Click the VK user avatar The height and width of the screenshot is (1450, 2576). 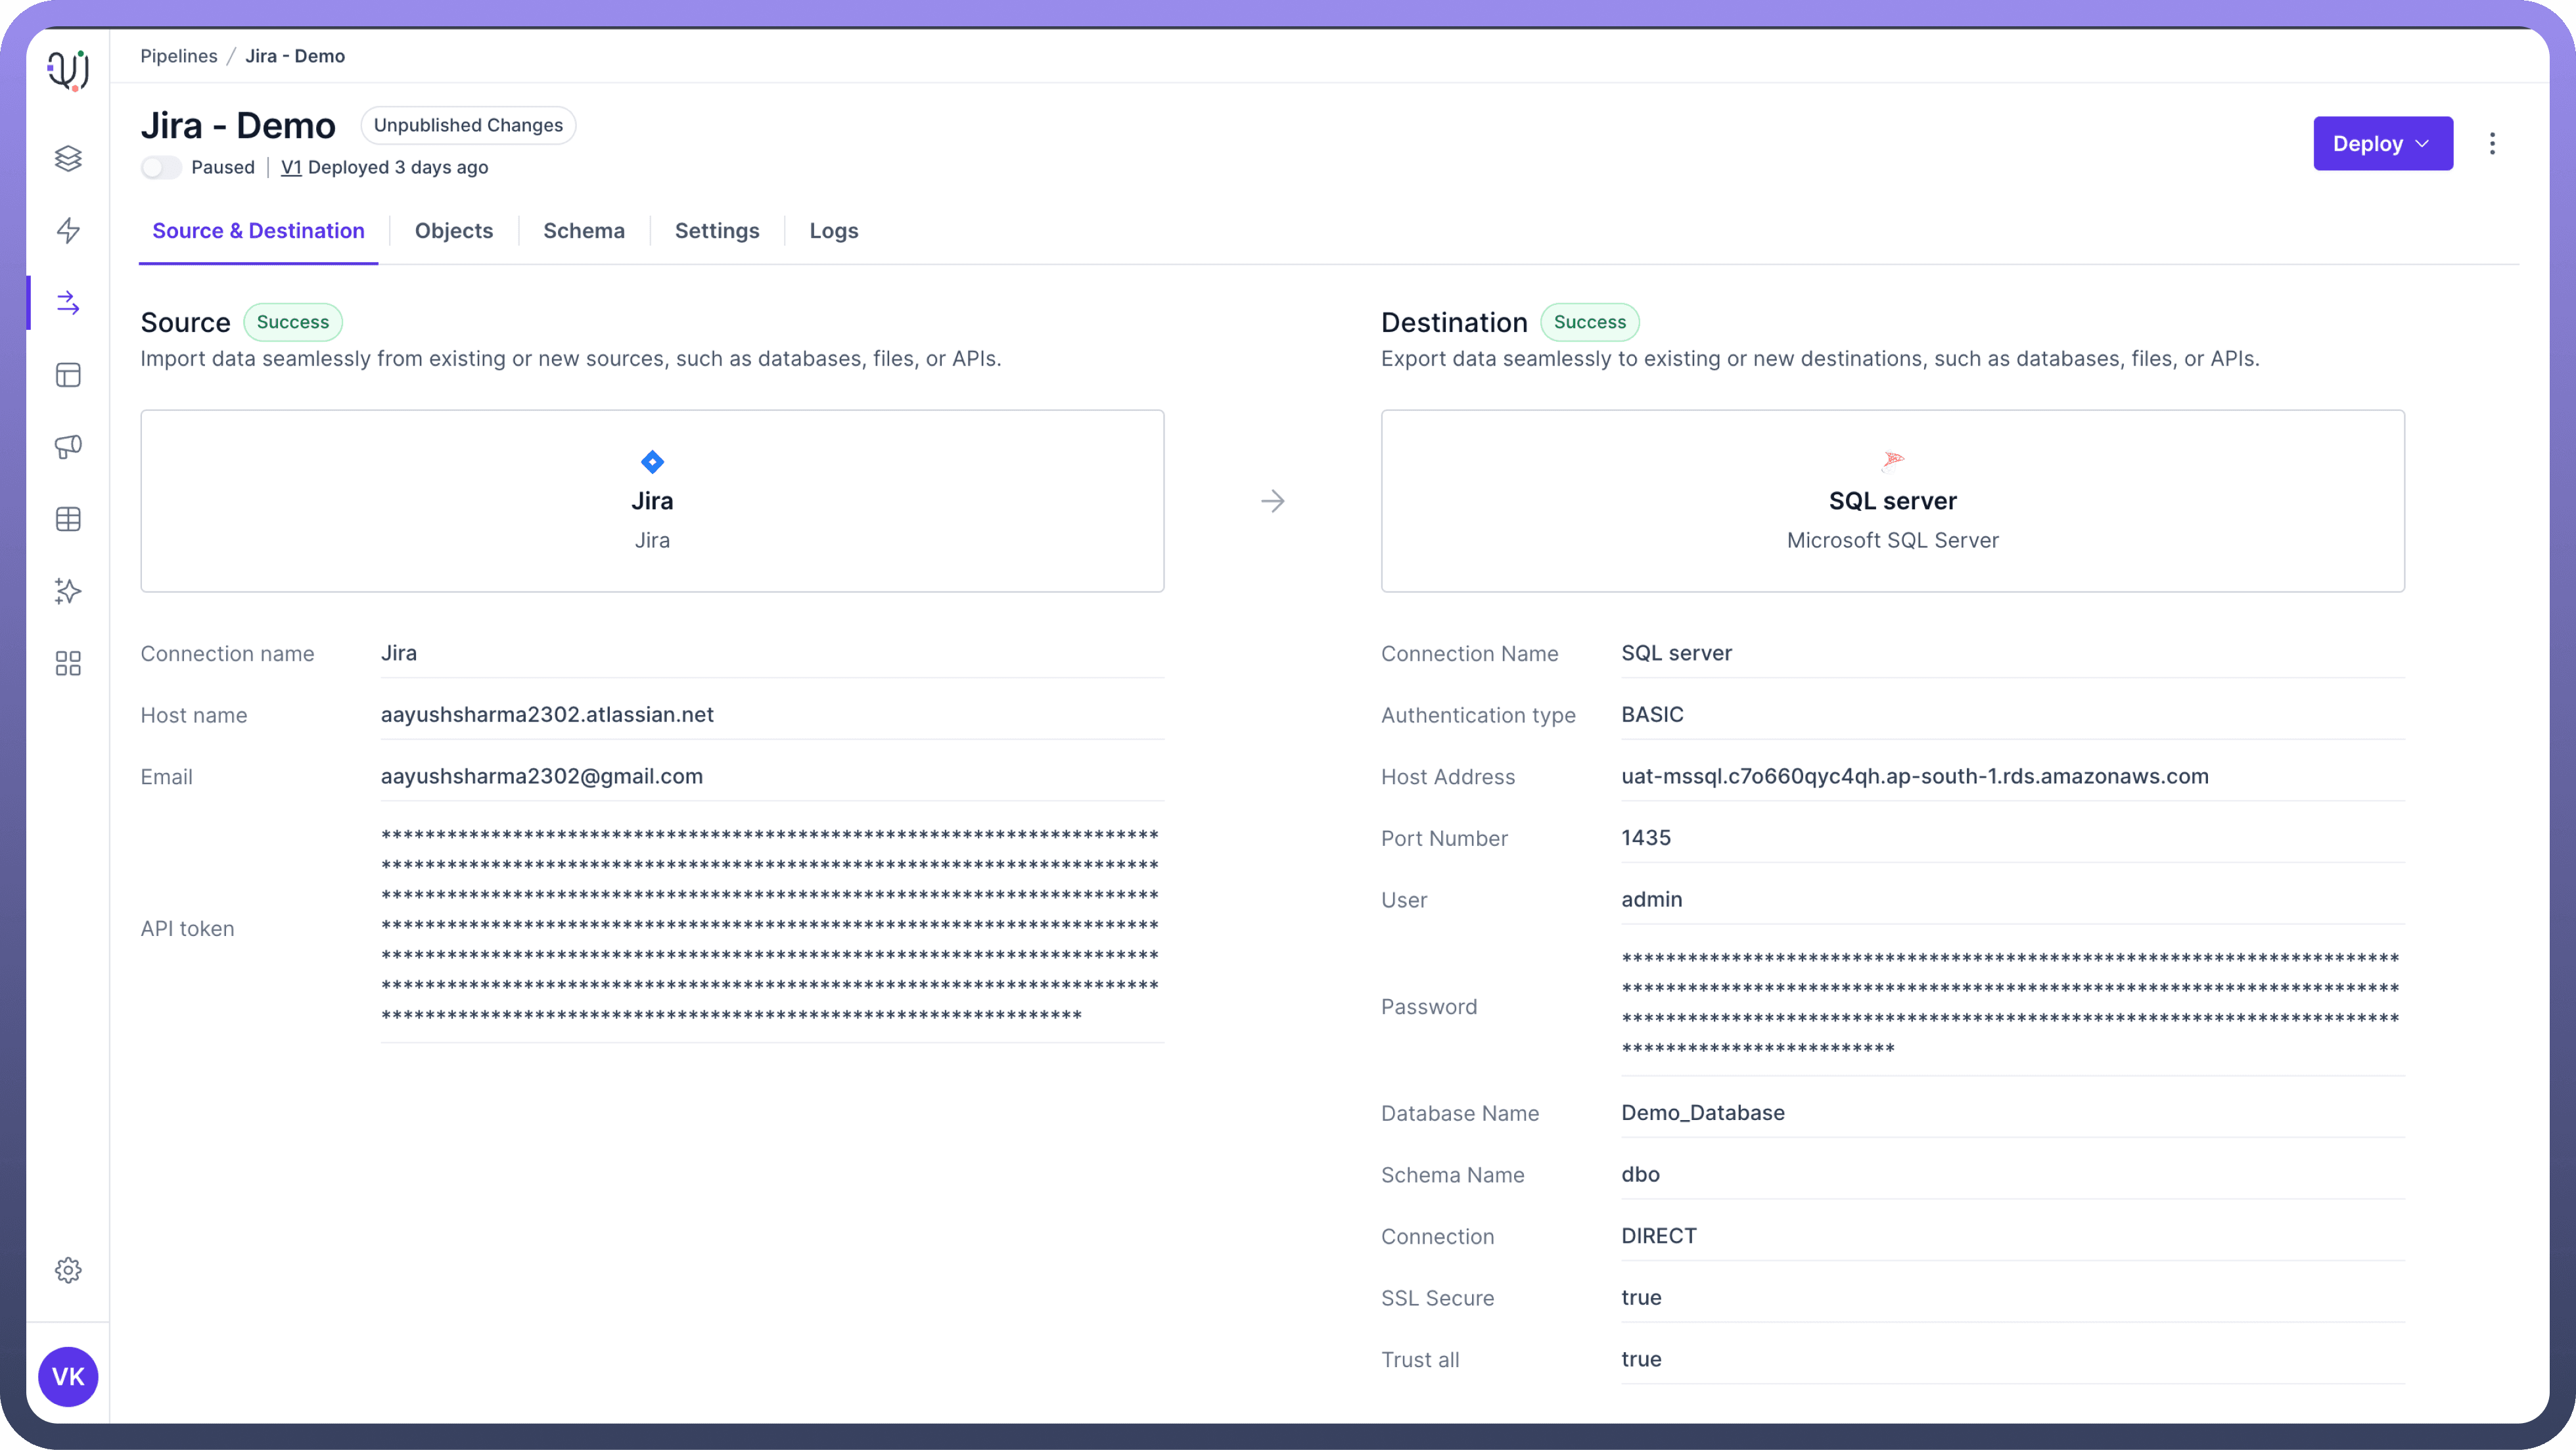click(68, 1376)
